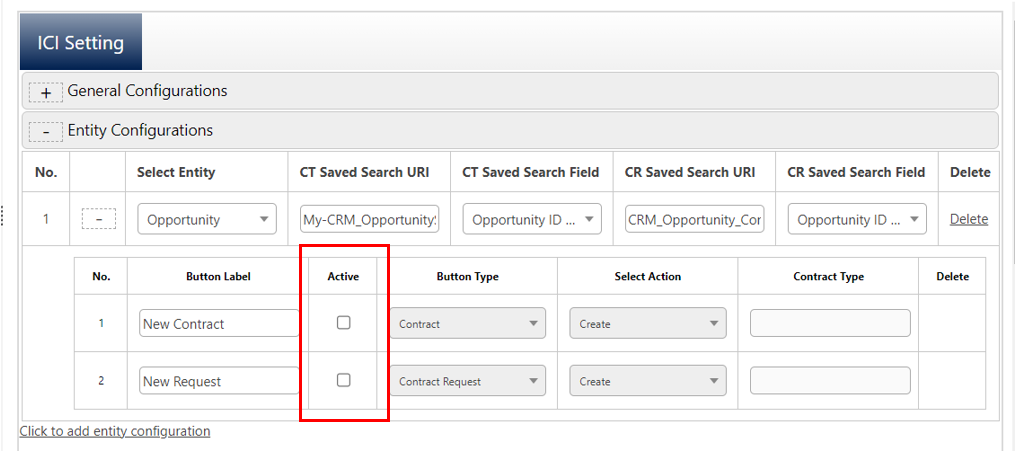Enable Active checkbox for New Request

(343, 380)
